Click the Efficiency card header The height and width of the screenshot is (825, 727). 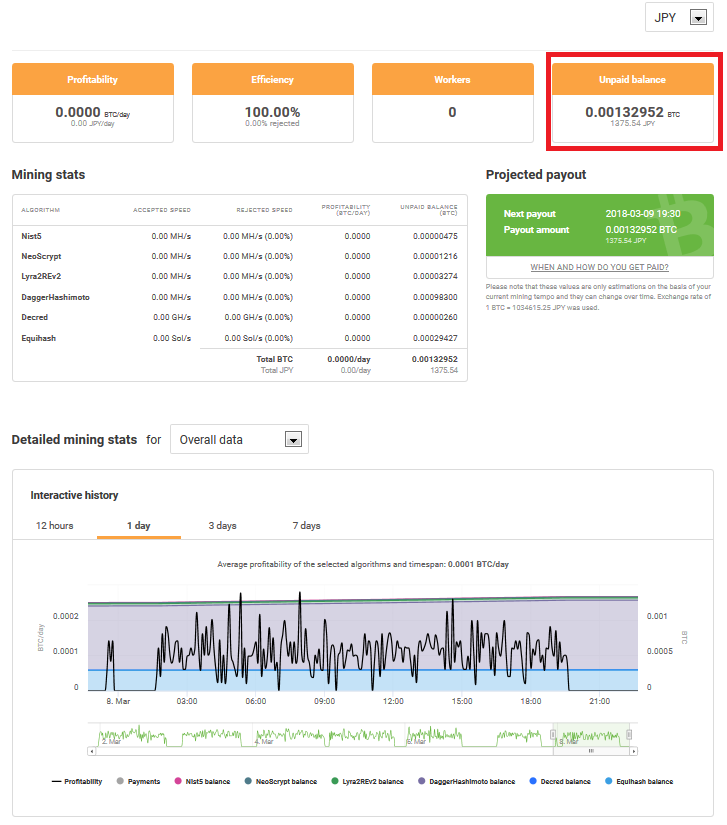pos(272,79)
